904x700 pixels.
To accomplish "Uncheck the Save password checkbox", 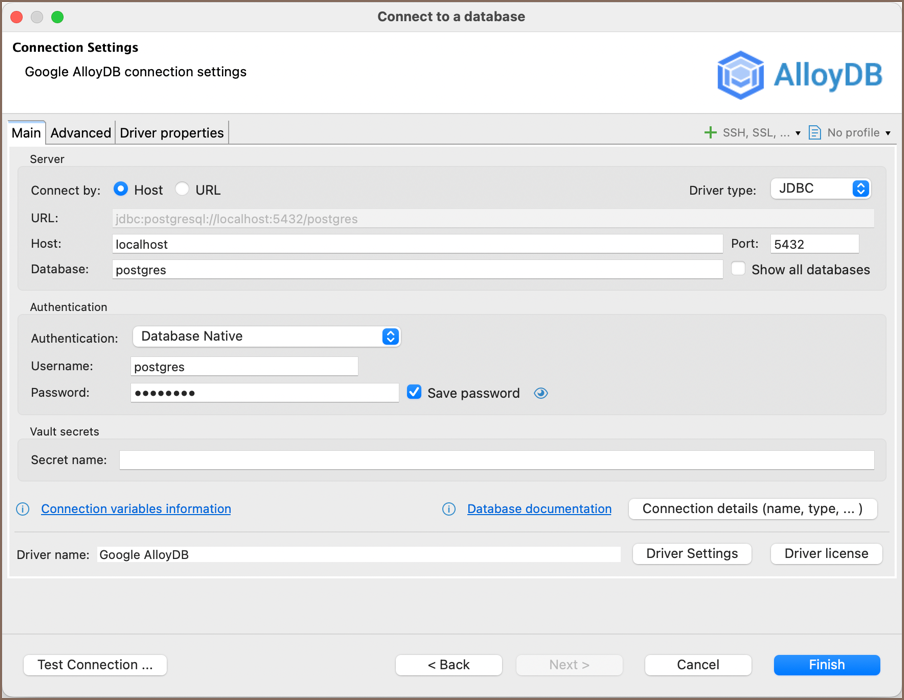I will coord(414,393).
